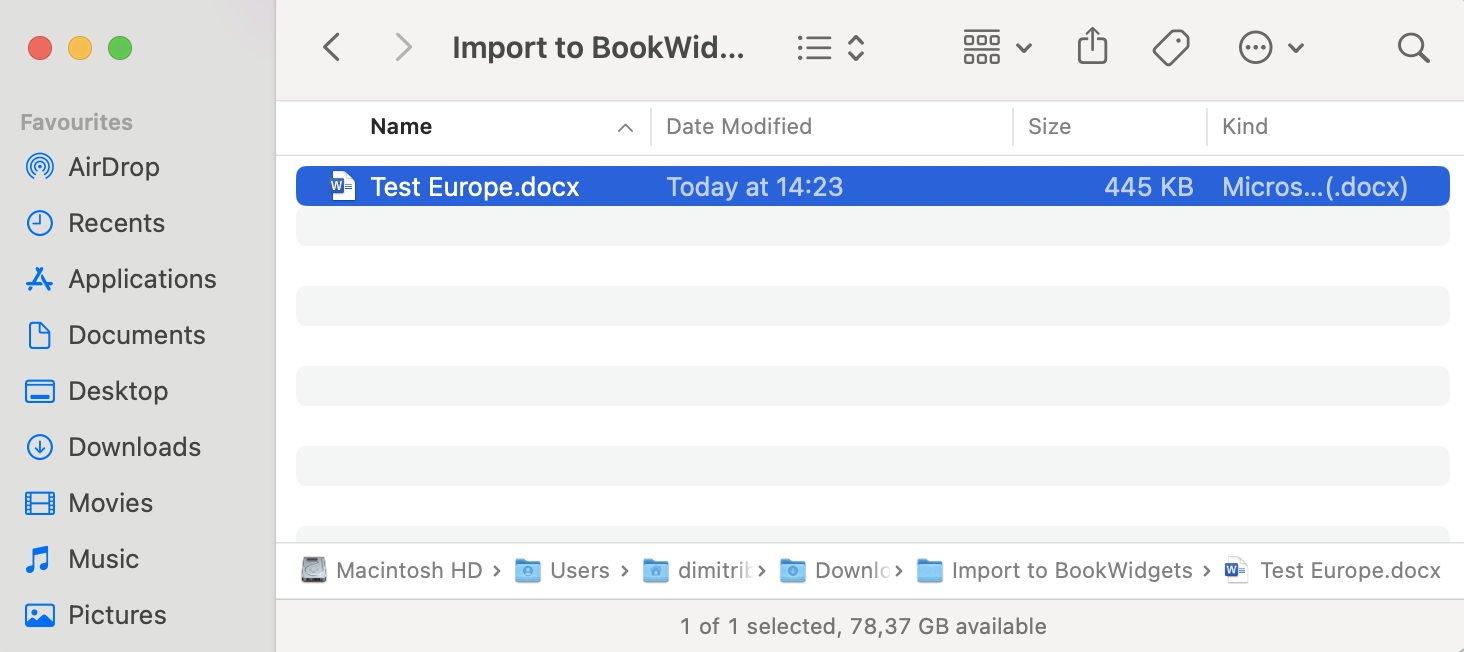Open Documents from the sidebar

click(137, 335)
